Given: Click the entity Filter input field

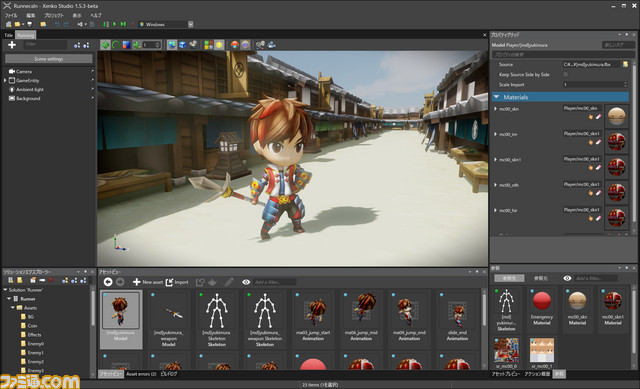Looking at the screenshot, I should point(45,44).
